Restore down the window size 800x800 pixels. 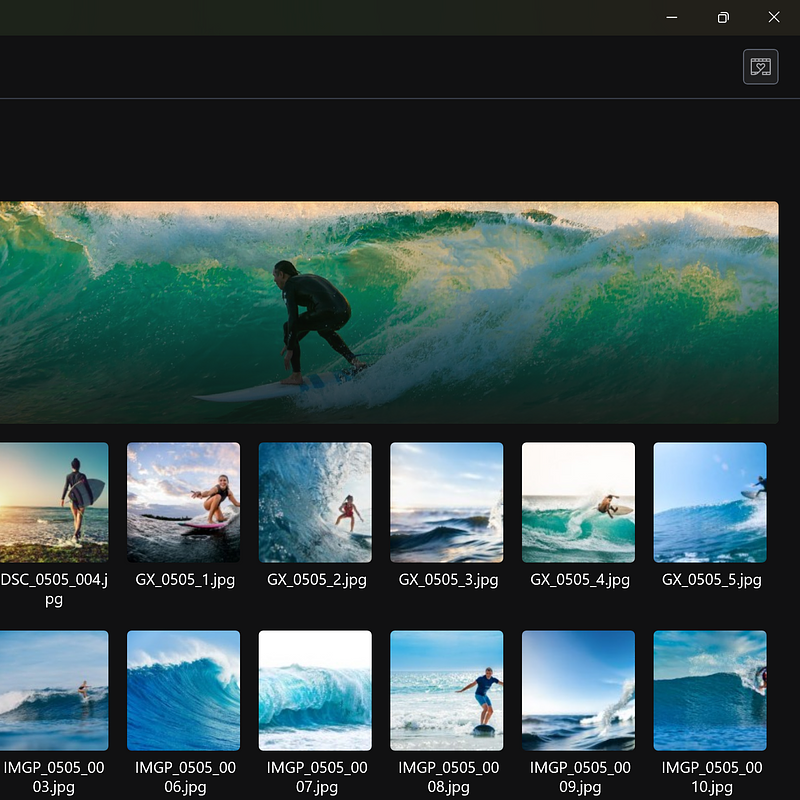point(723,17)
